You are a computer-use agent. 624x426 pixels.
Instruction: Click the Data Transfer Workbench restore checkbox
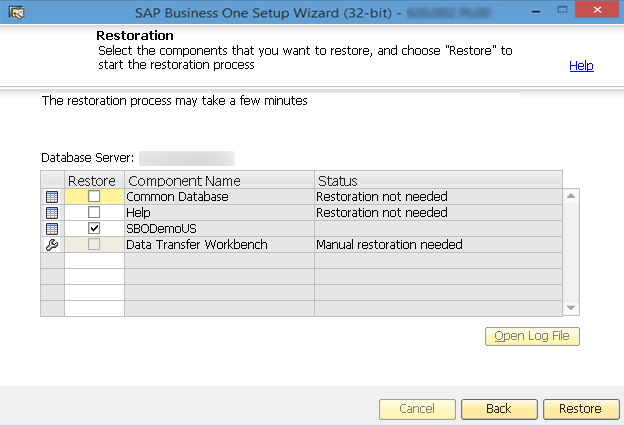pos(94,244)
